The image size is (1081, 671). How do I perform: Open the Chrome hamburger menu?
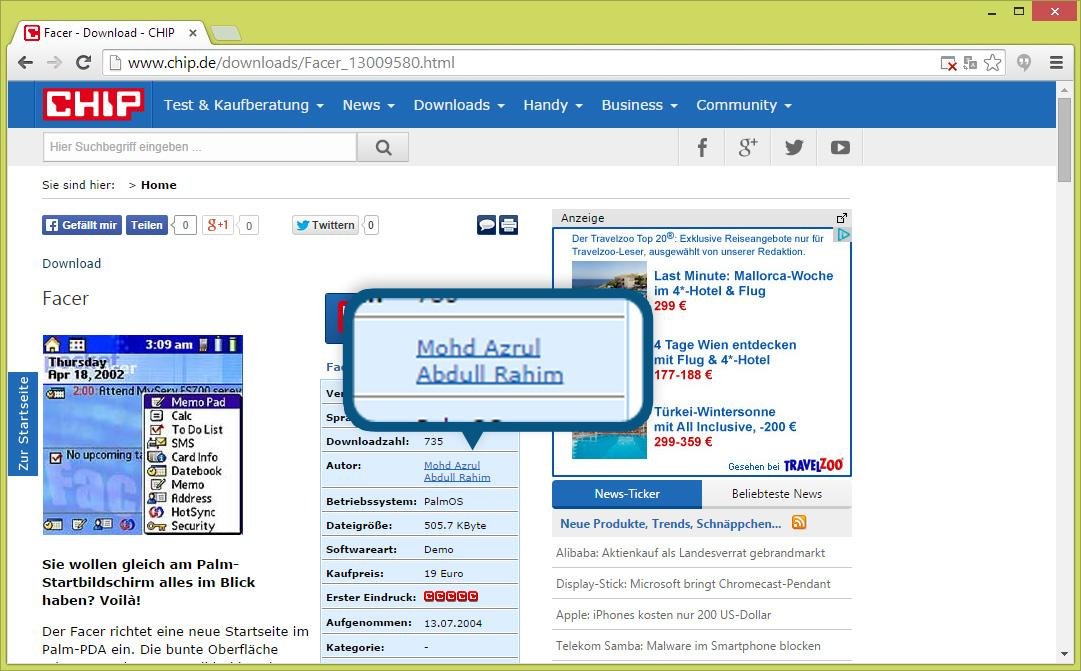pos(1056,63)
